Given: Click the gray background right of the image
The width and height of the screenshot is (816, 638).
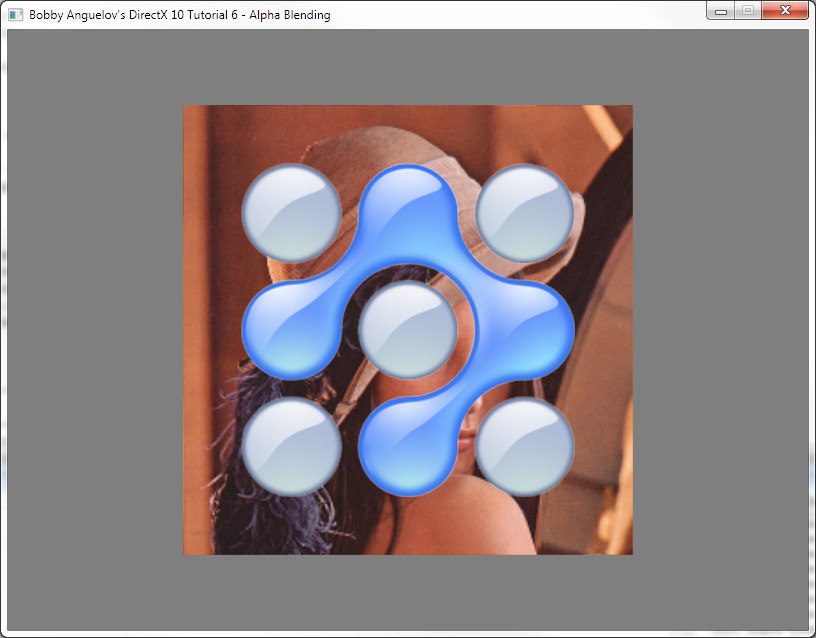Looking at the screenshot, I should coord(720,330).
